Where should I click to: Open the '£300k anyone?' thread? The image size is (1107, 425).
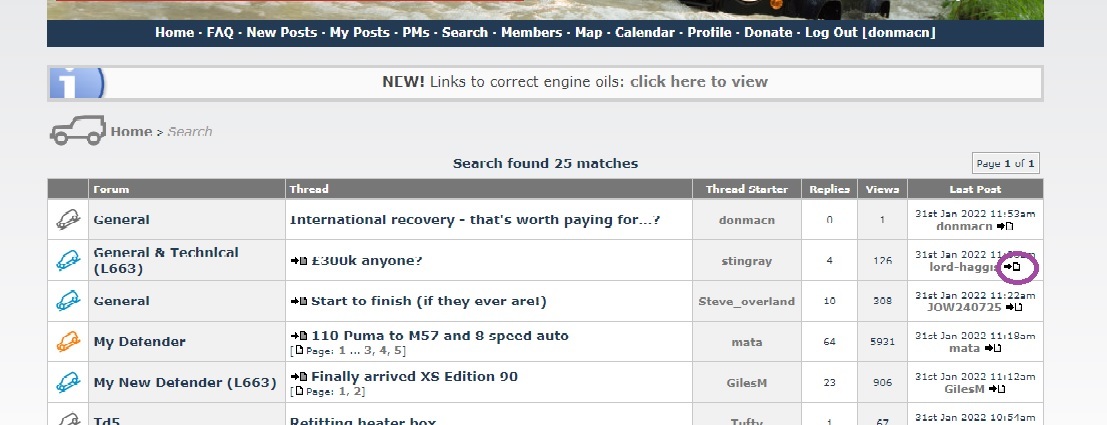[x=366, y=261]
